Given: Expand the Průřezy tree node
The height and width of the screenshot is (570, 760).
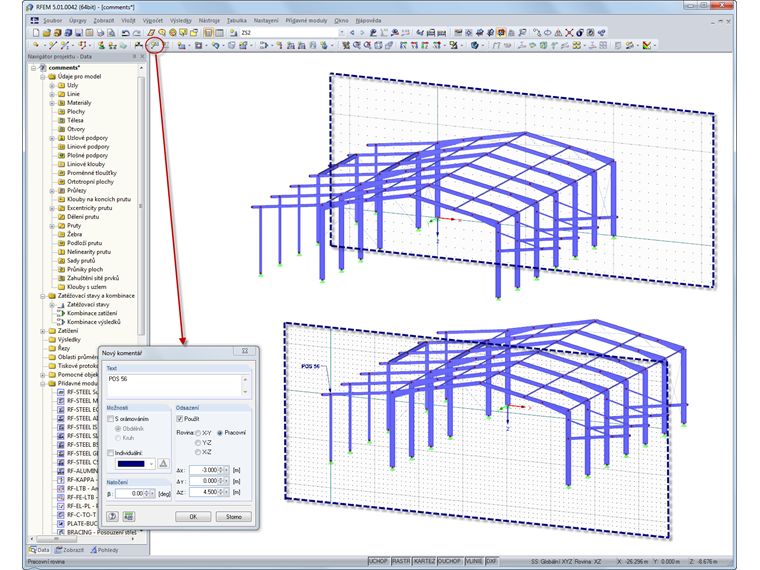Looking at the screenshot, I should [x=52, y=190].
